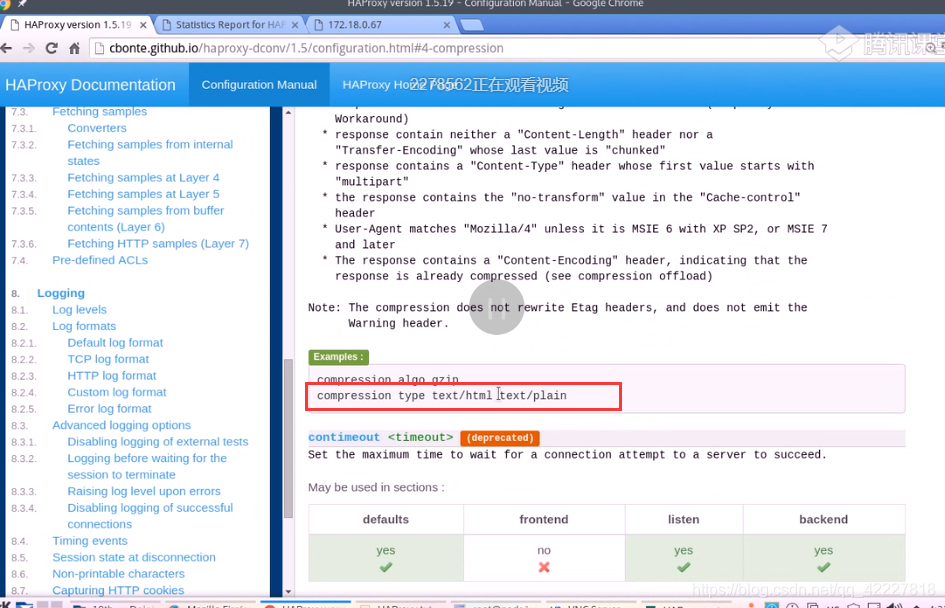Click the sidebar scrollbar down arrow
The height and width of the screenshot is (608, 945).
pos(288,592)
